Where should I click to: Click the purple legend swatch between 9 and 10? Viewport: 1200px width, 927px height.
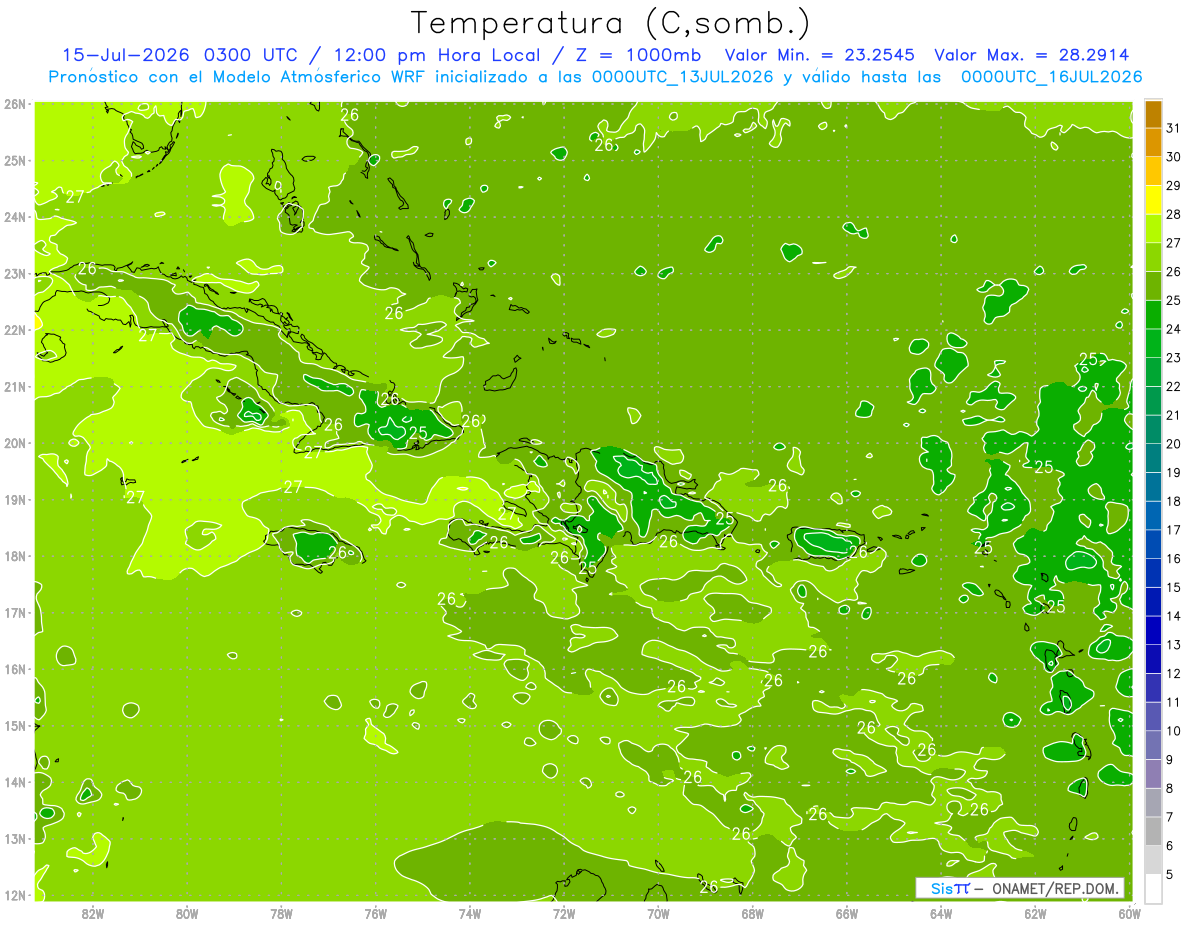click(x=1154, y=745)
